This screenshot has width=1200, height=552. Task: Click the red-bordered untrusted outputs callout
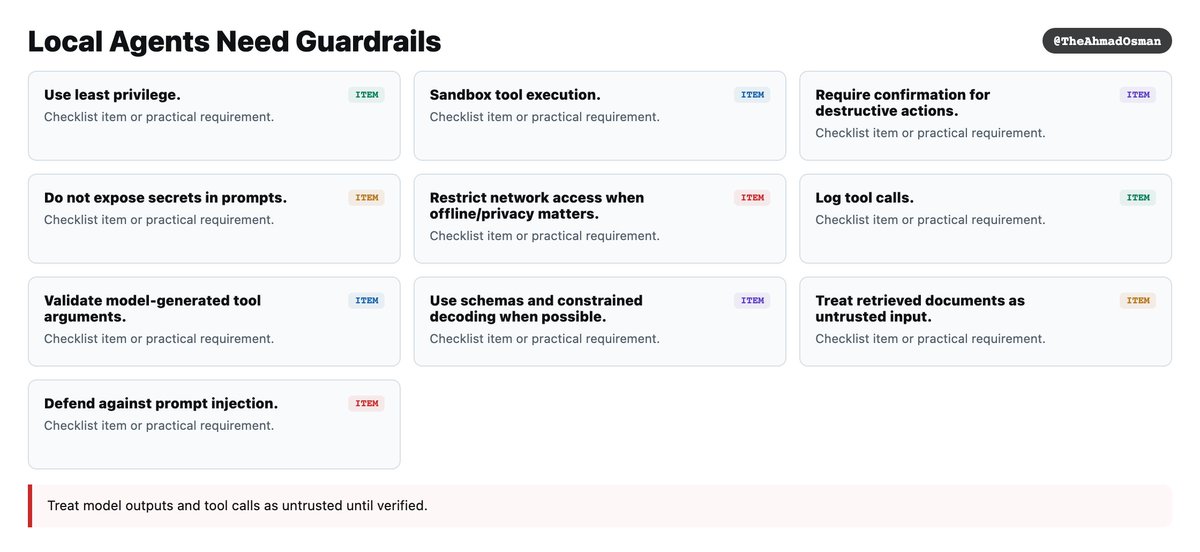point(600,506)
